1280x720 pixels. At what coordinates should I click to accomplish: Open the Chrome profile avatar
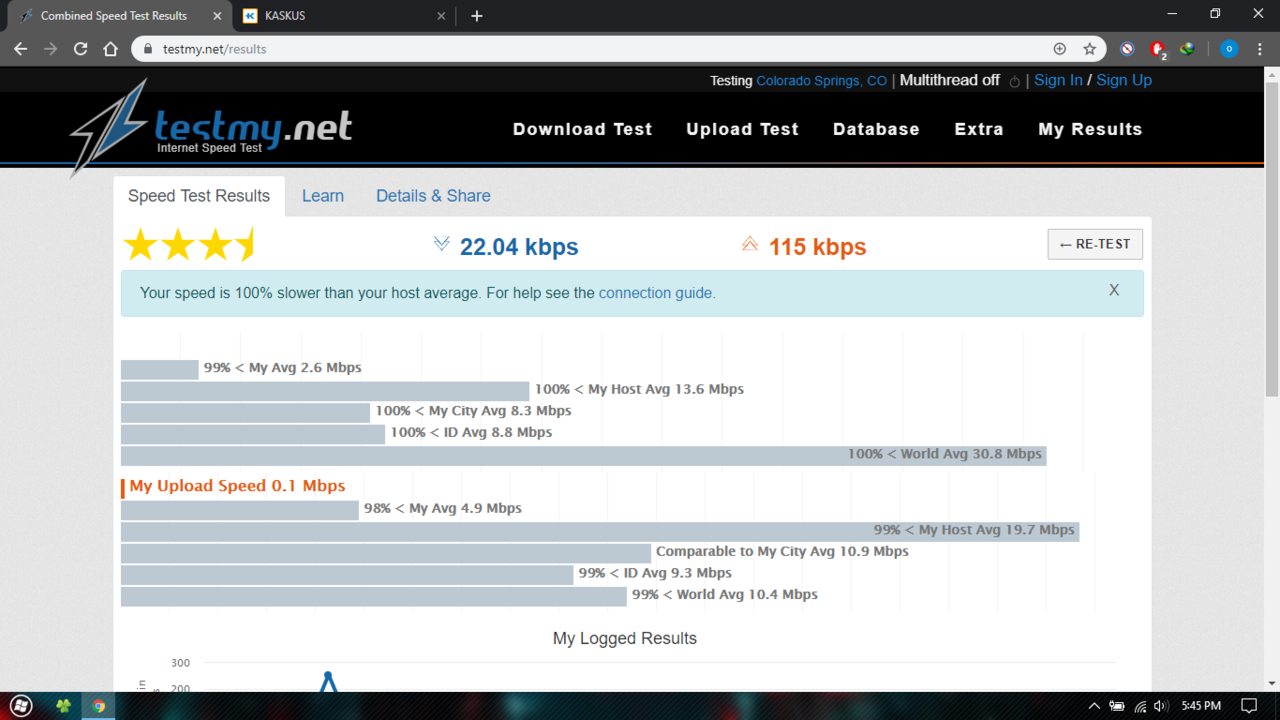(x=1229, y=49)
